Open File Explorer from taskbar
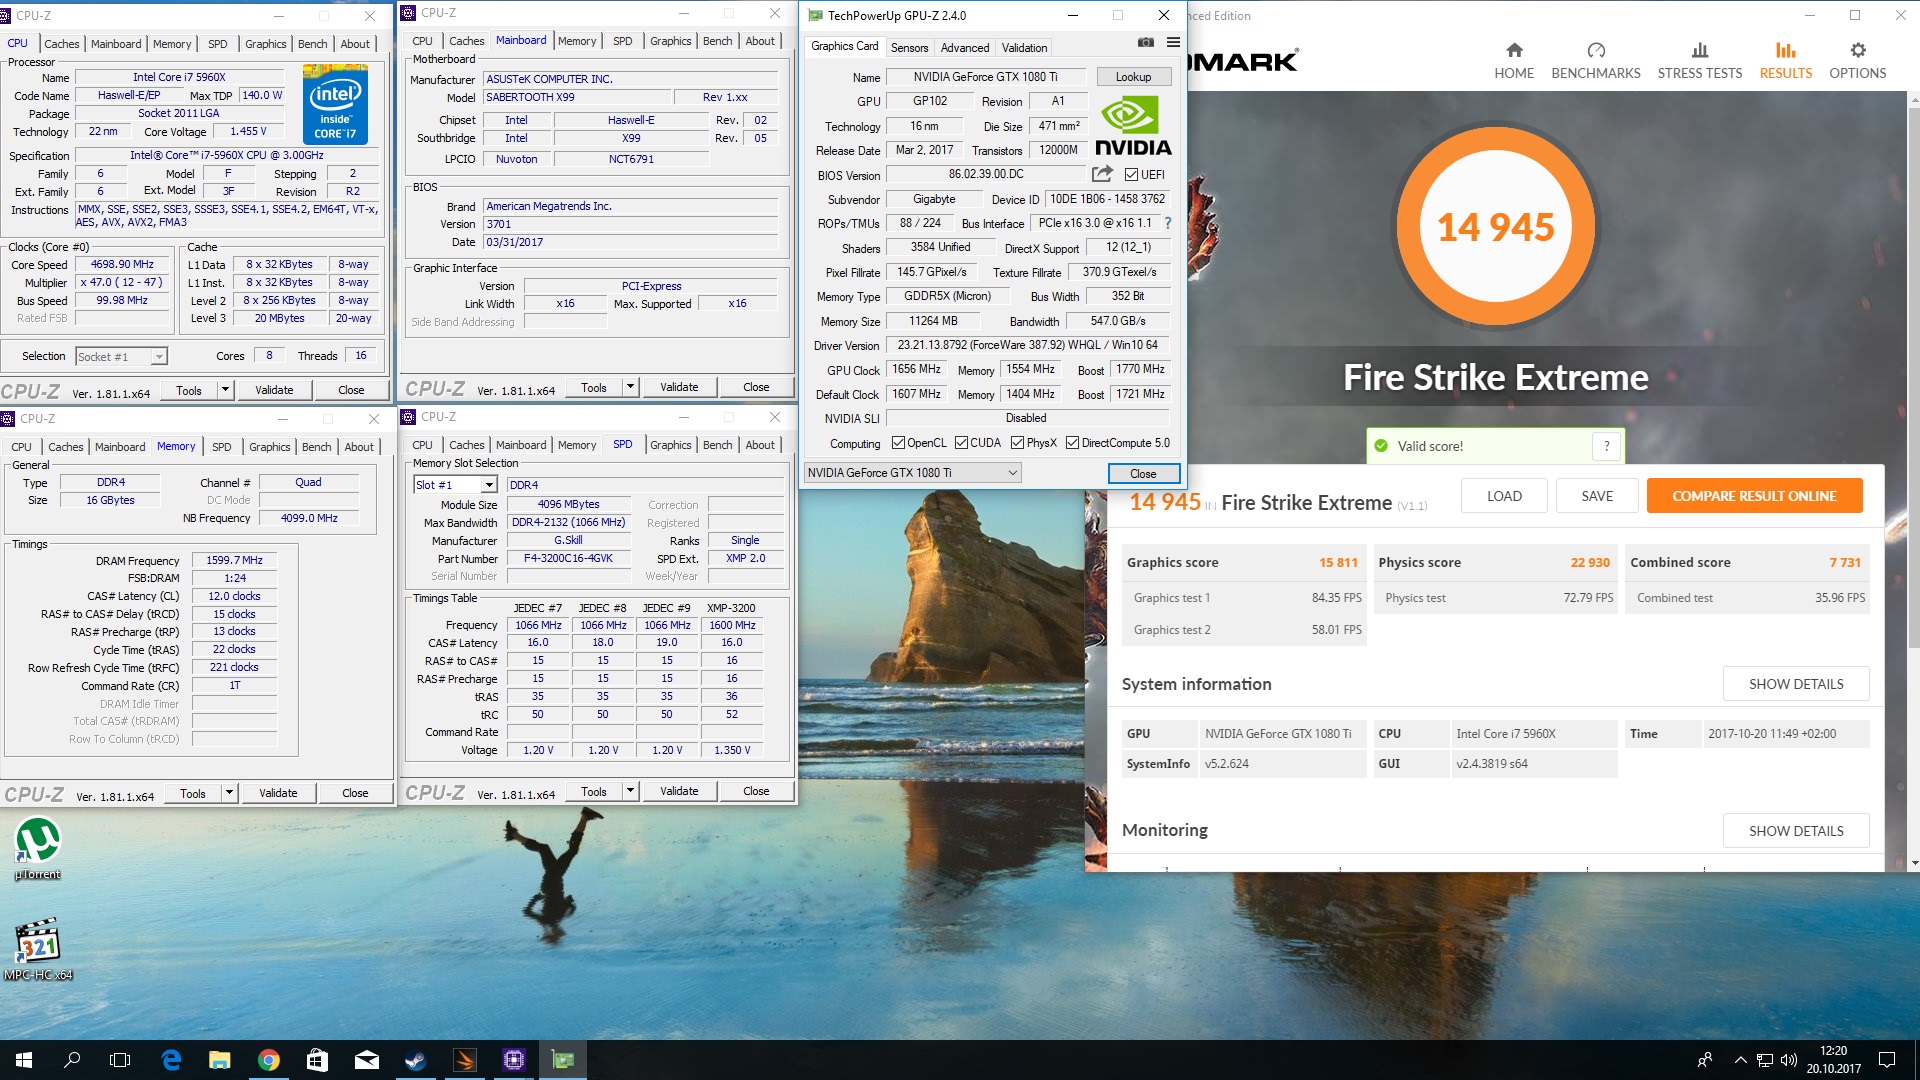The image size is (1920, 1080). point(220,1060)
